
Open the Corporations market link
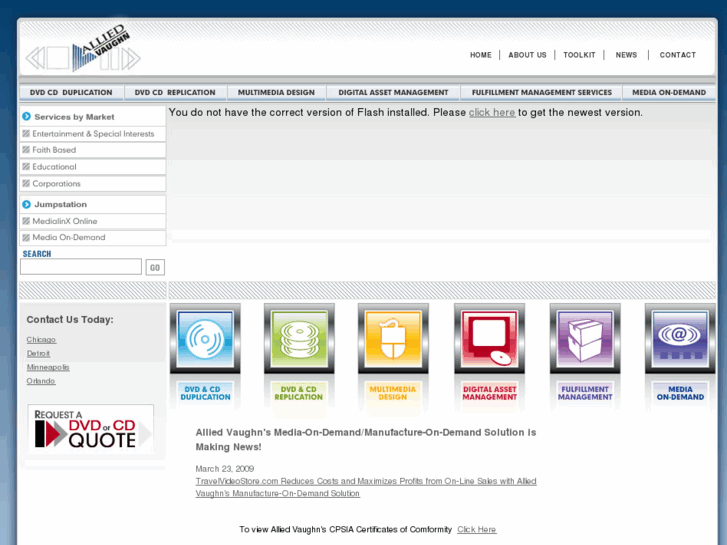click(57, 184)
